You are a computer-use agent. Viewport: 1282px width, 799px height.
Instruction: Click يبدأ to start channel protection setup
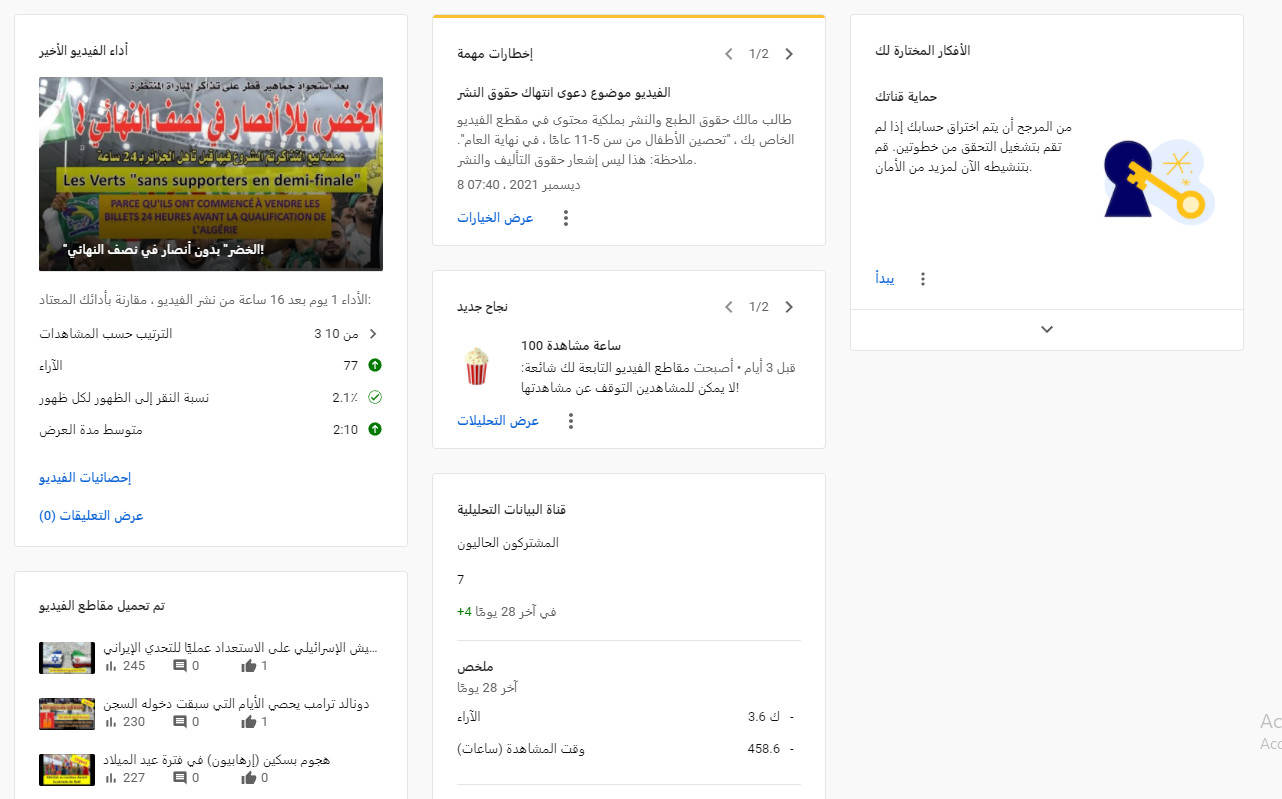(884, 279)
